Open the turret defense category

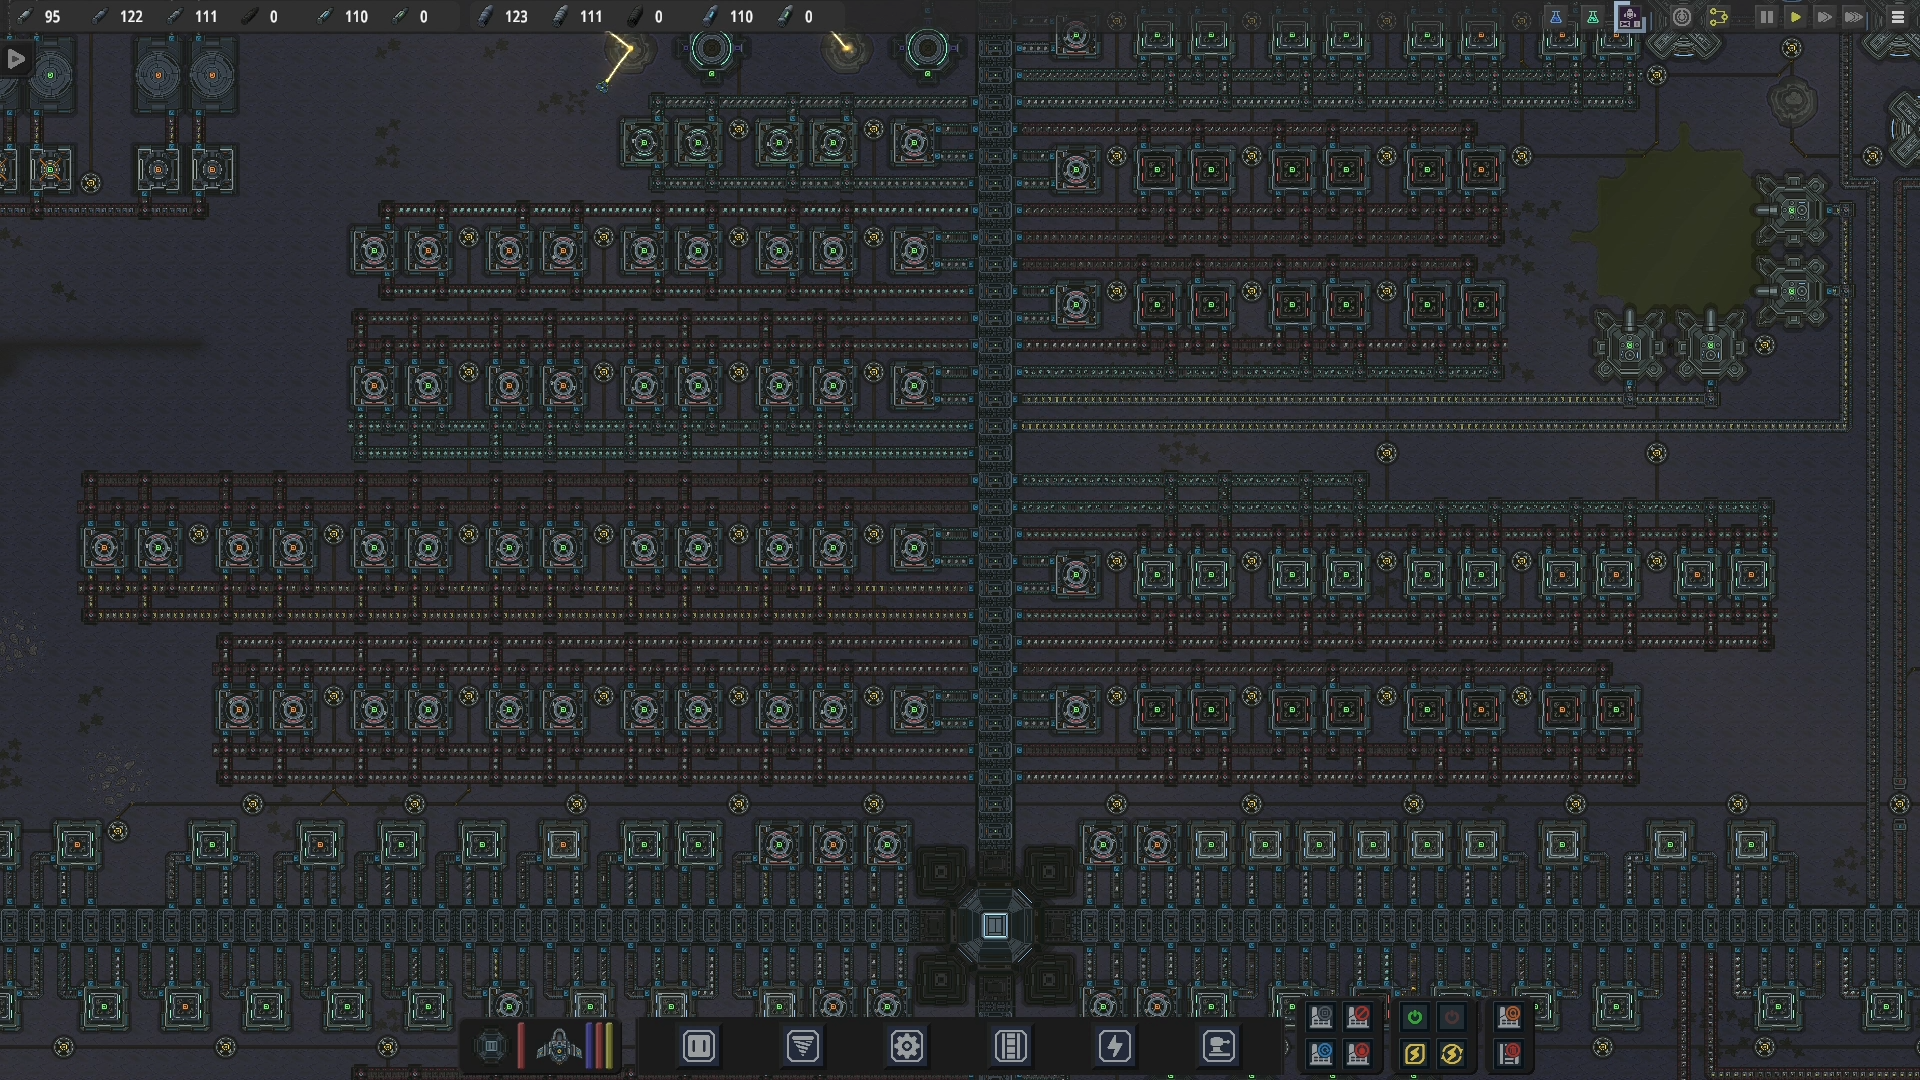click(1218, 1047)
